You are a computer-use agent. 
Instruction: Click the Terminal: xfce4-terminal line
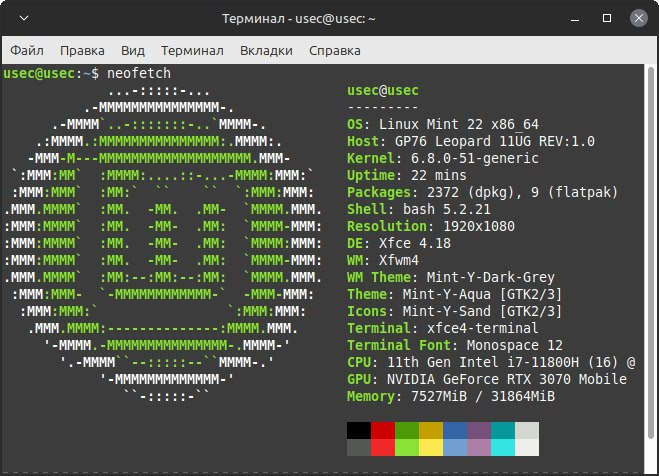[443, 328]
